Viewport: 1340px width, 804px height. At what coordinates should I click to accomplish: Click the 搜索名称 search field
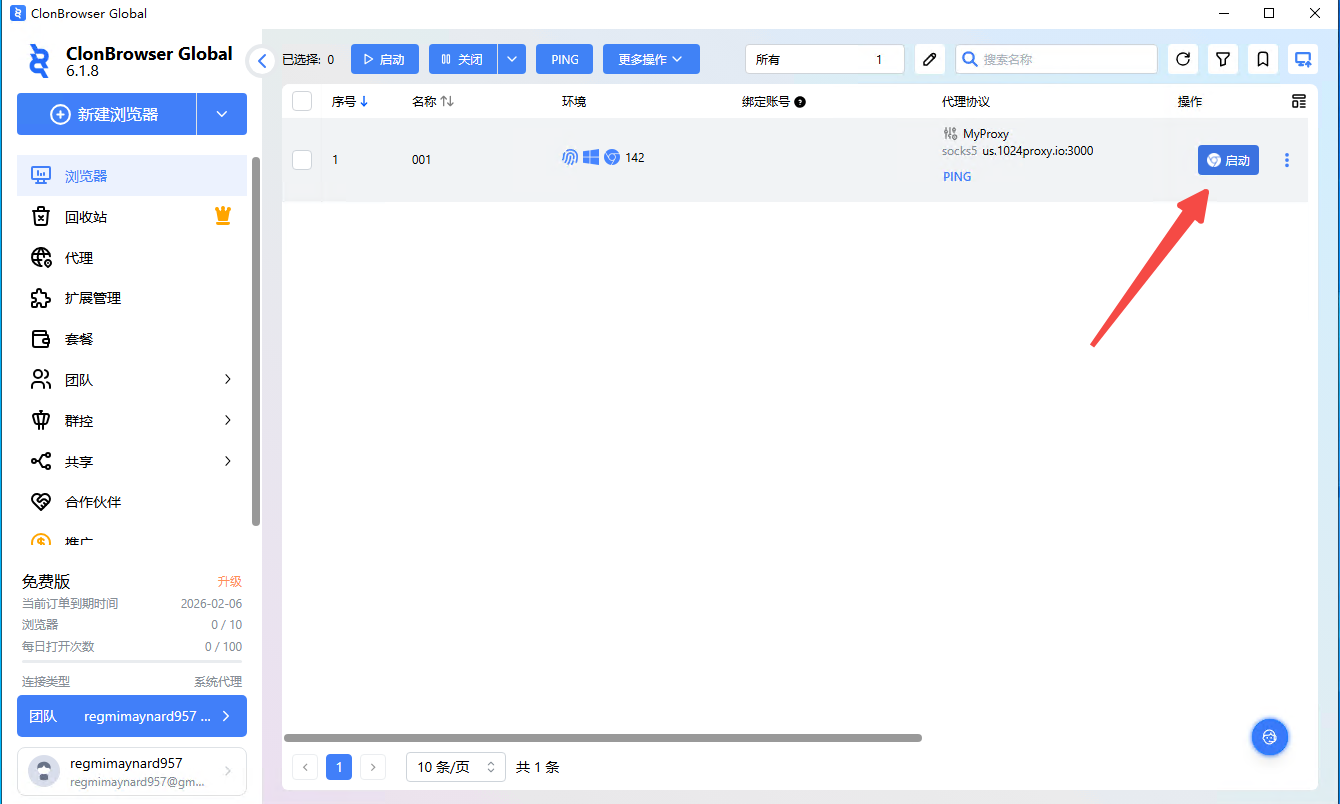point(1065,59)
